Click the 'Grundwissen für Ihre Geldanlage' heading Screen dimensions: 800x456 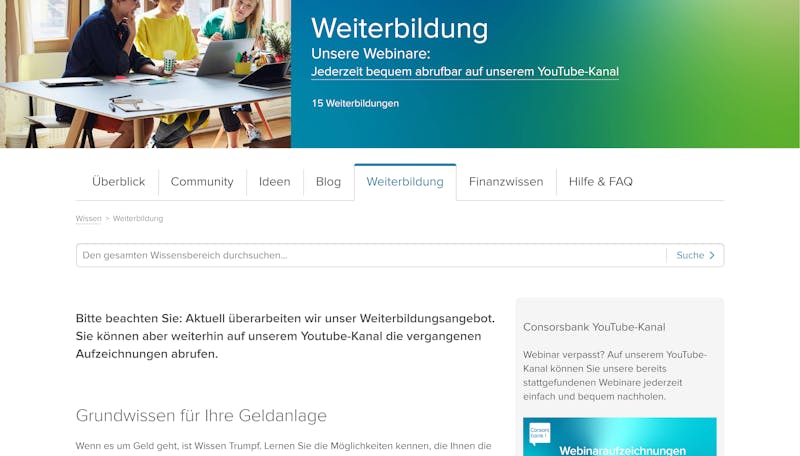click(x=201, y=415)
